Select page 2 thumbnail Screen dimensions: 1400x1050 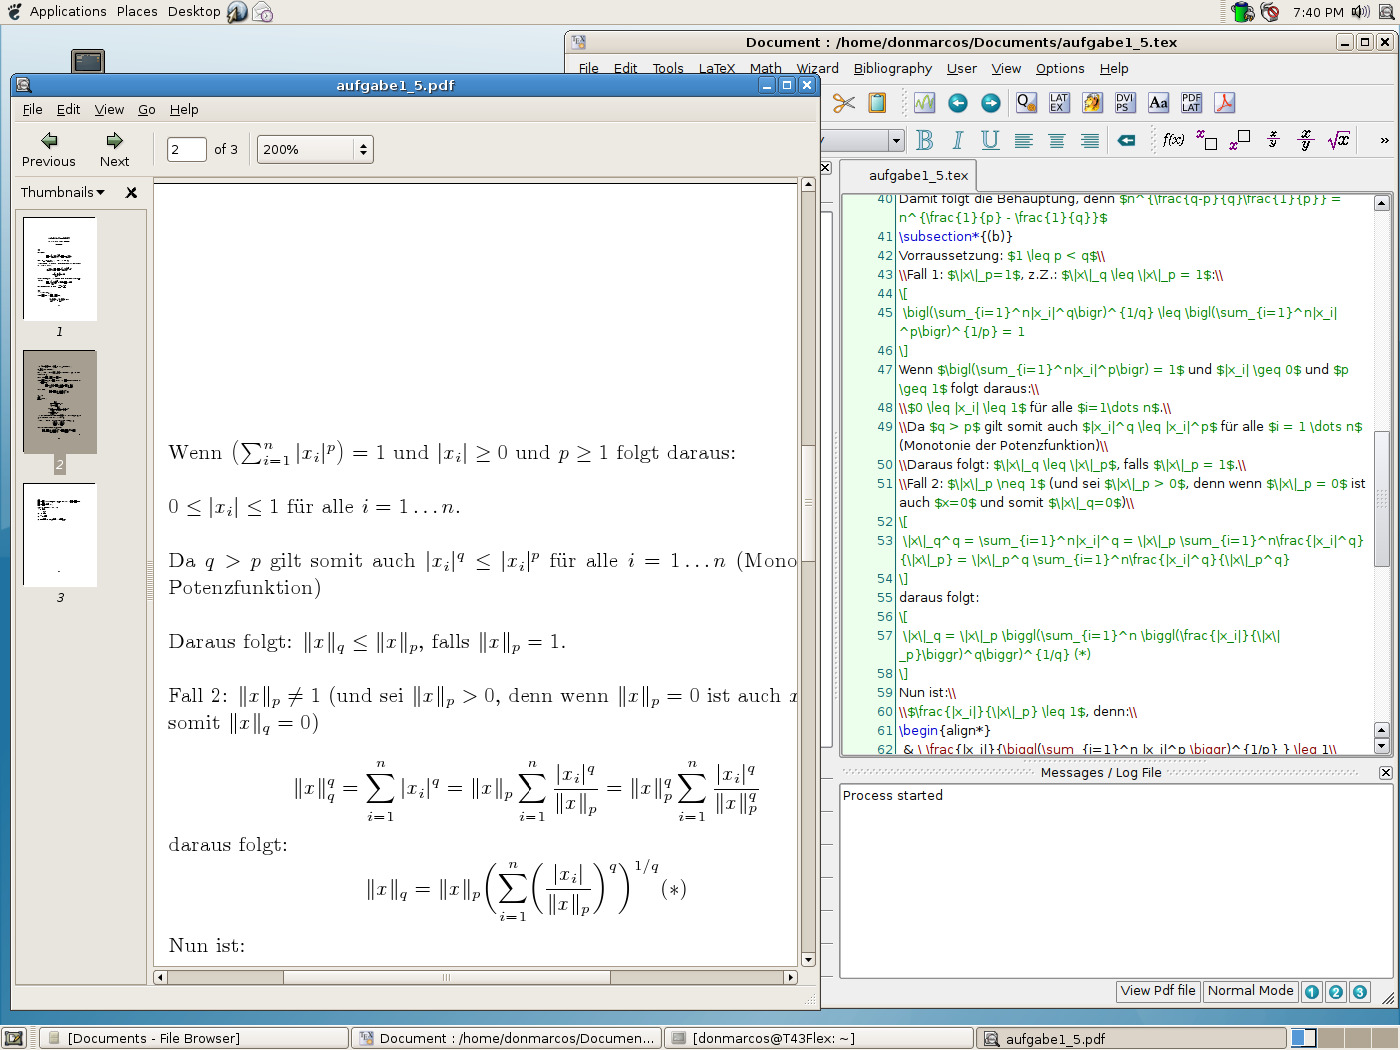(60, 402)
